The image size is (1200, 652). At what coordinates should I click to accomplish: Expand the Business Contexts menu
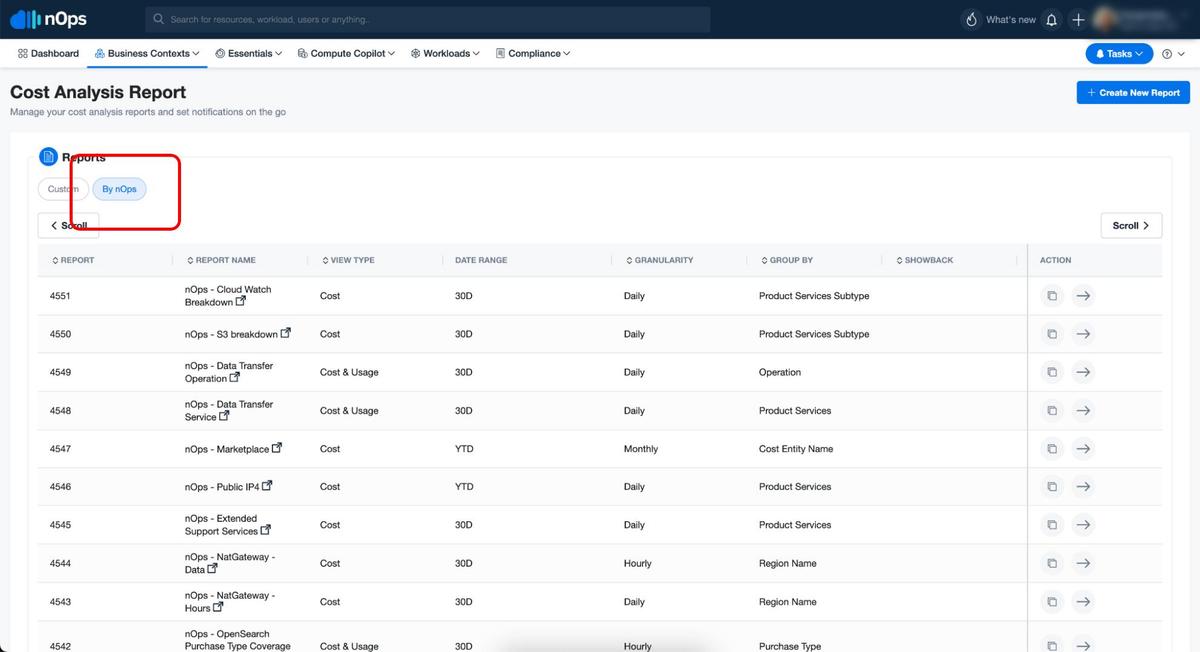pyautogui.click(x=147, y=54)
